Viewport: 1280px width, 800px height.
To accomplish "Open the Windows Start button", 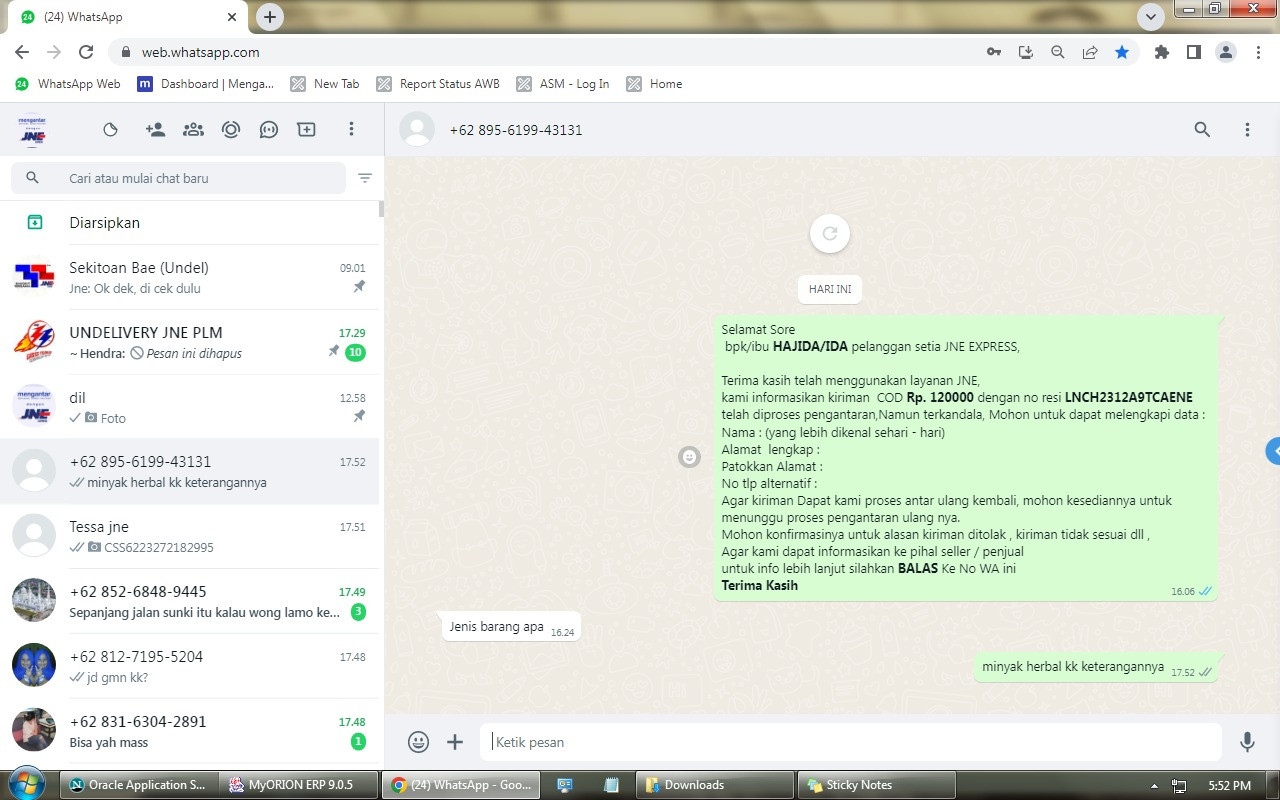I will coord(27,784).
